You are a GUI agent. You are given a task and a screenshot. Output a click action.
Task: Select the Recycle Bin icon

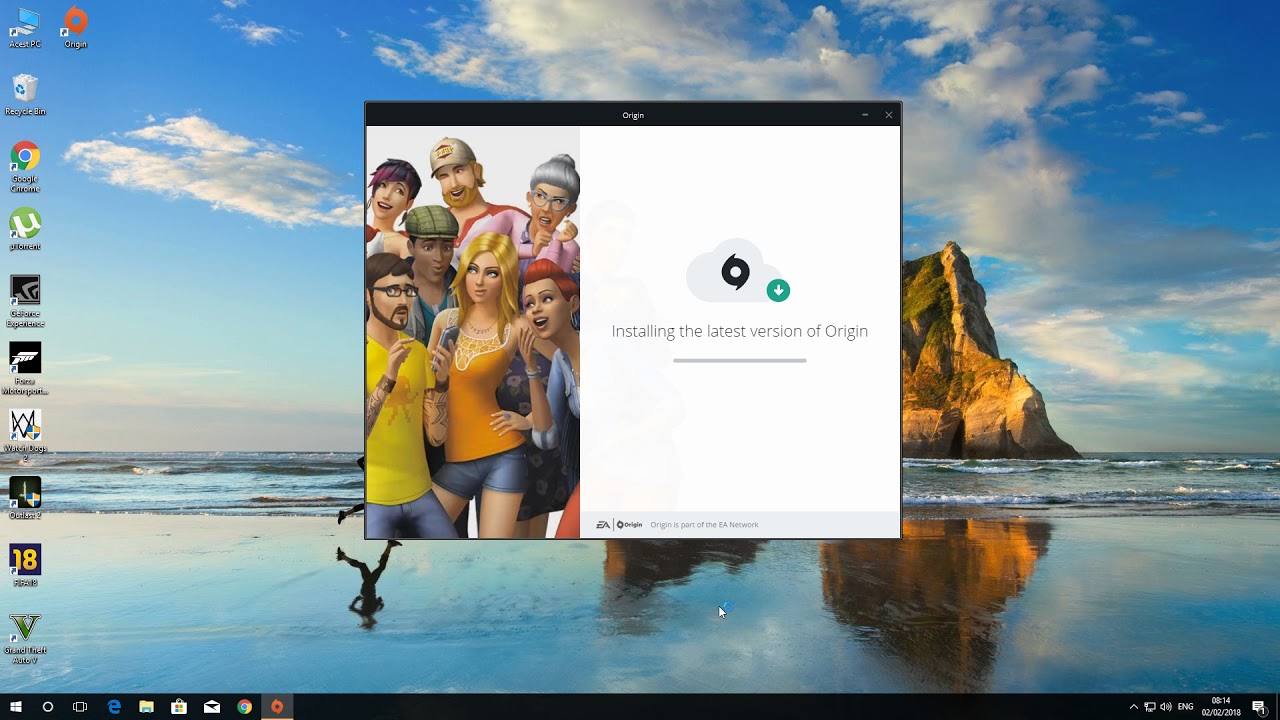point(25,95)
